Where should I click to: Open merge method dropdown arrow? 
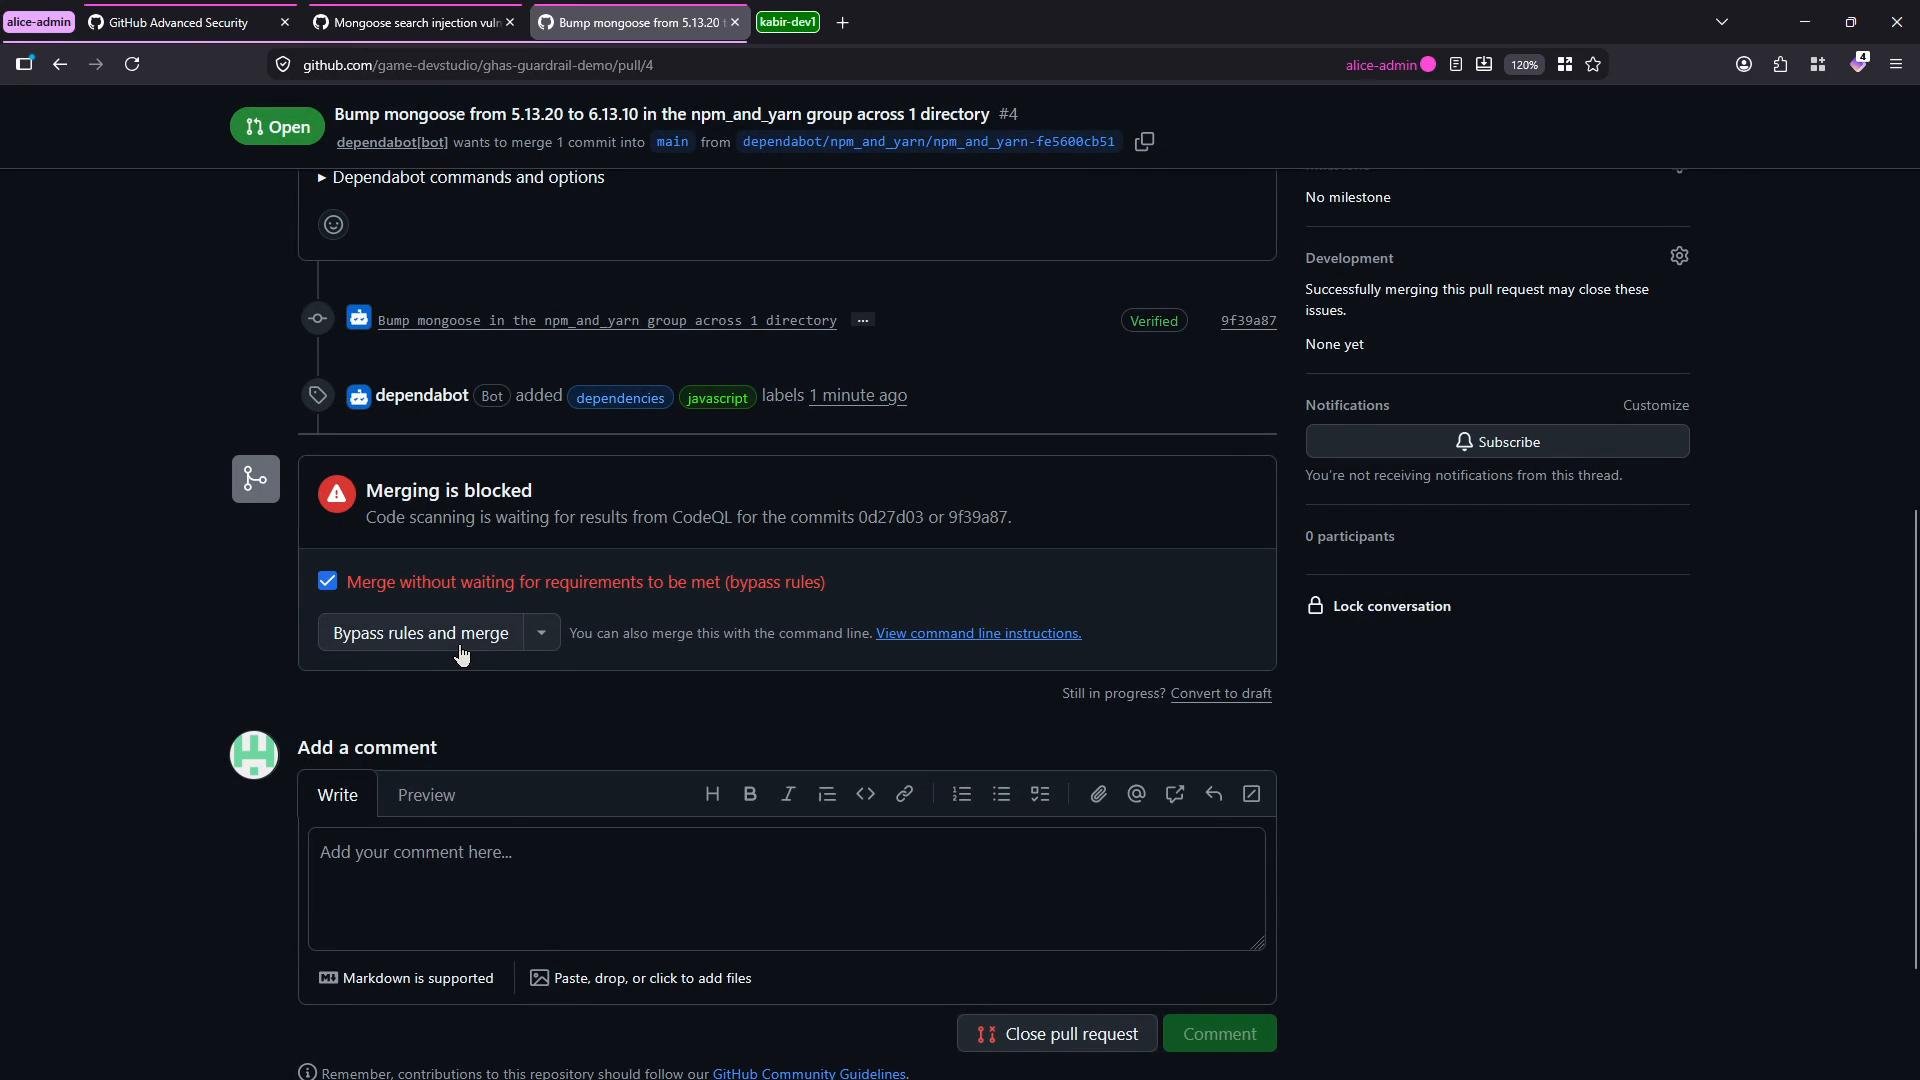click(x=541, y=633)
